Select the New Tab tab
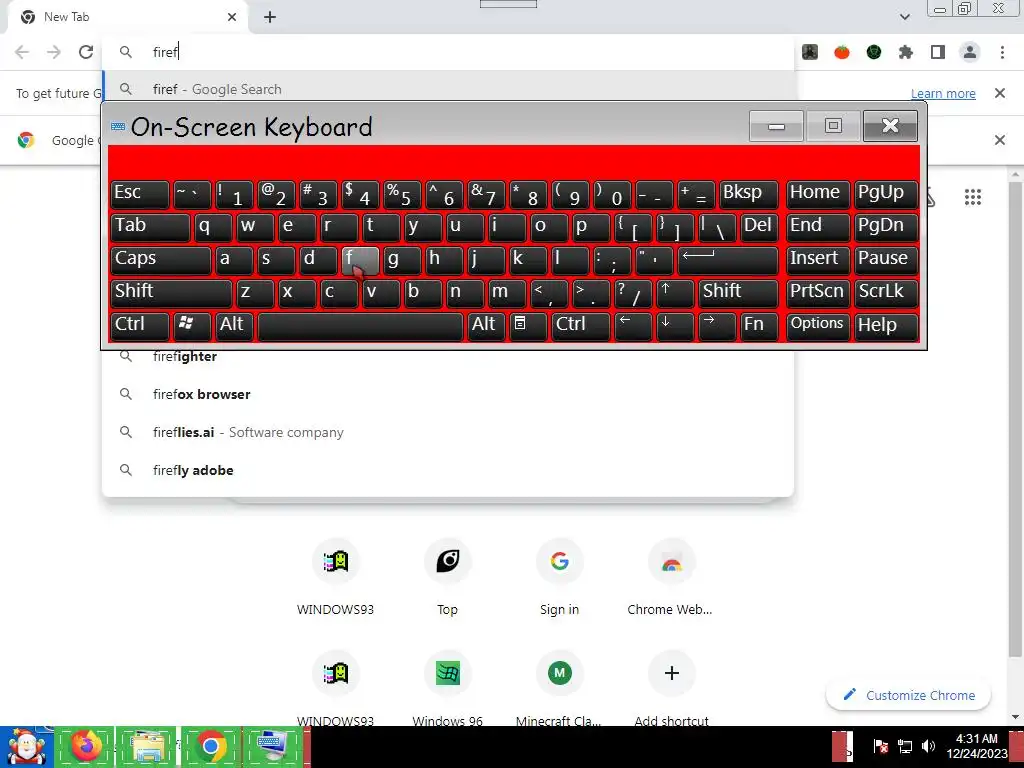 (127, 17)
